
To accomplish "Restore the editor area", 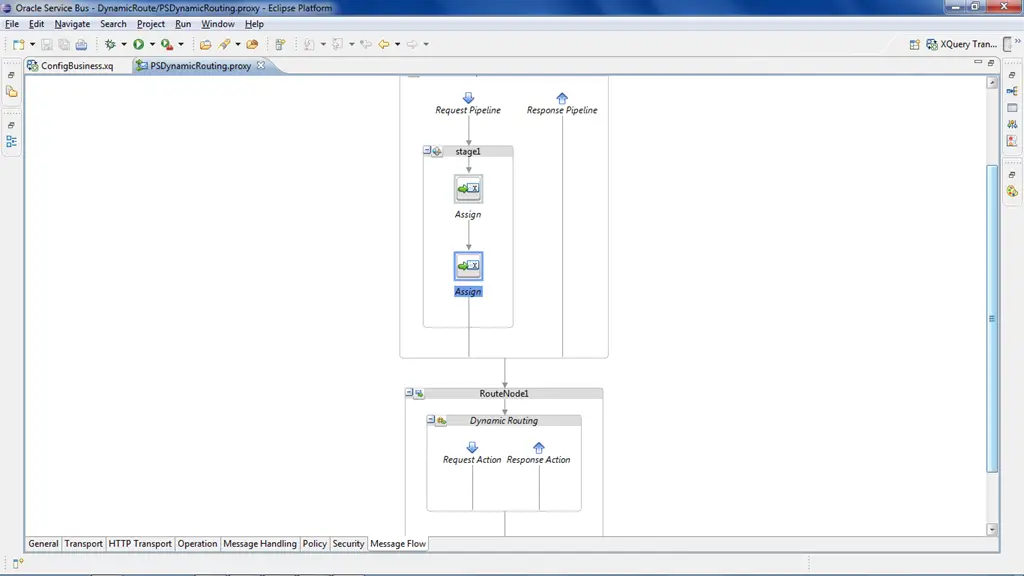I will point(991,63).
